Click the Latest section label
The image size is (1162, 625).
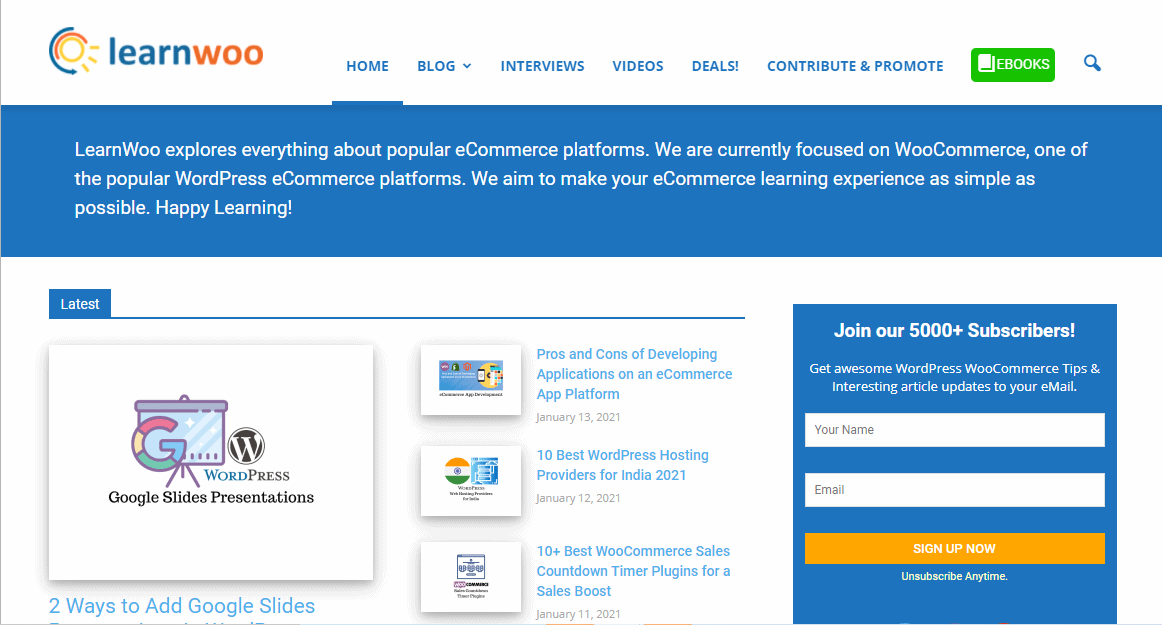(80, 304)
